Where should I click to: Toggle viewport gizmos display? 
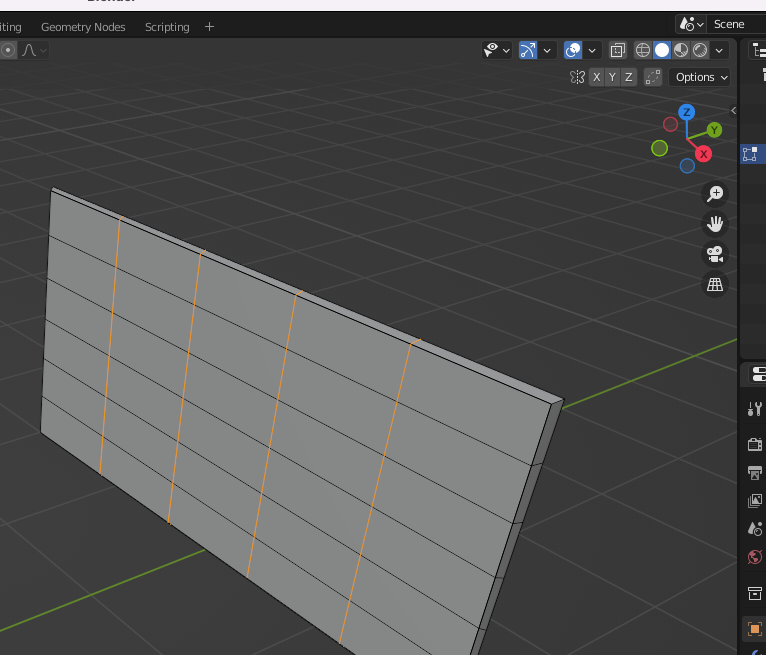528,50
